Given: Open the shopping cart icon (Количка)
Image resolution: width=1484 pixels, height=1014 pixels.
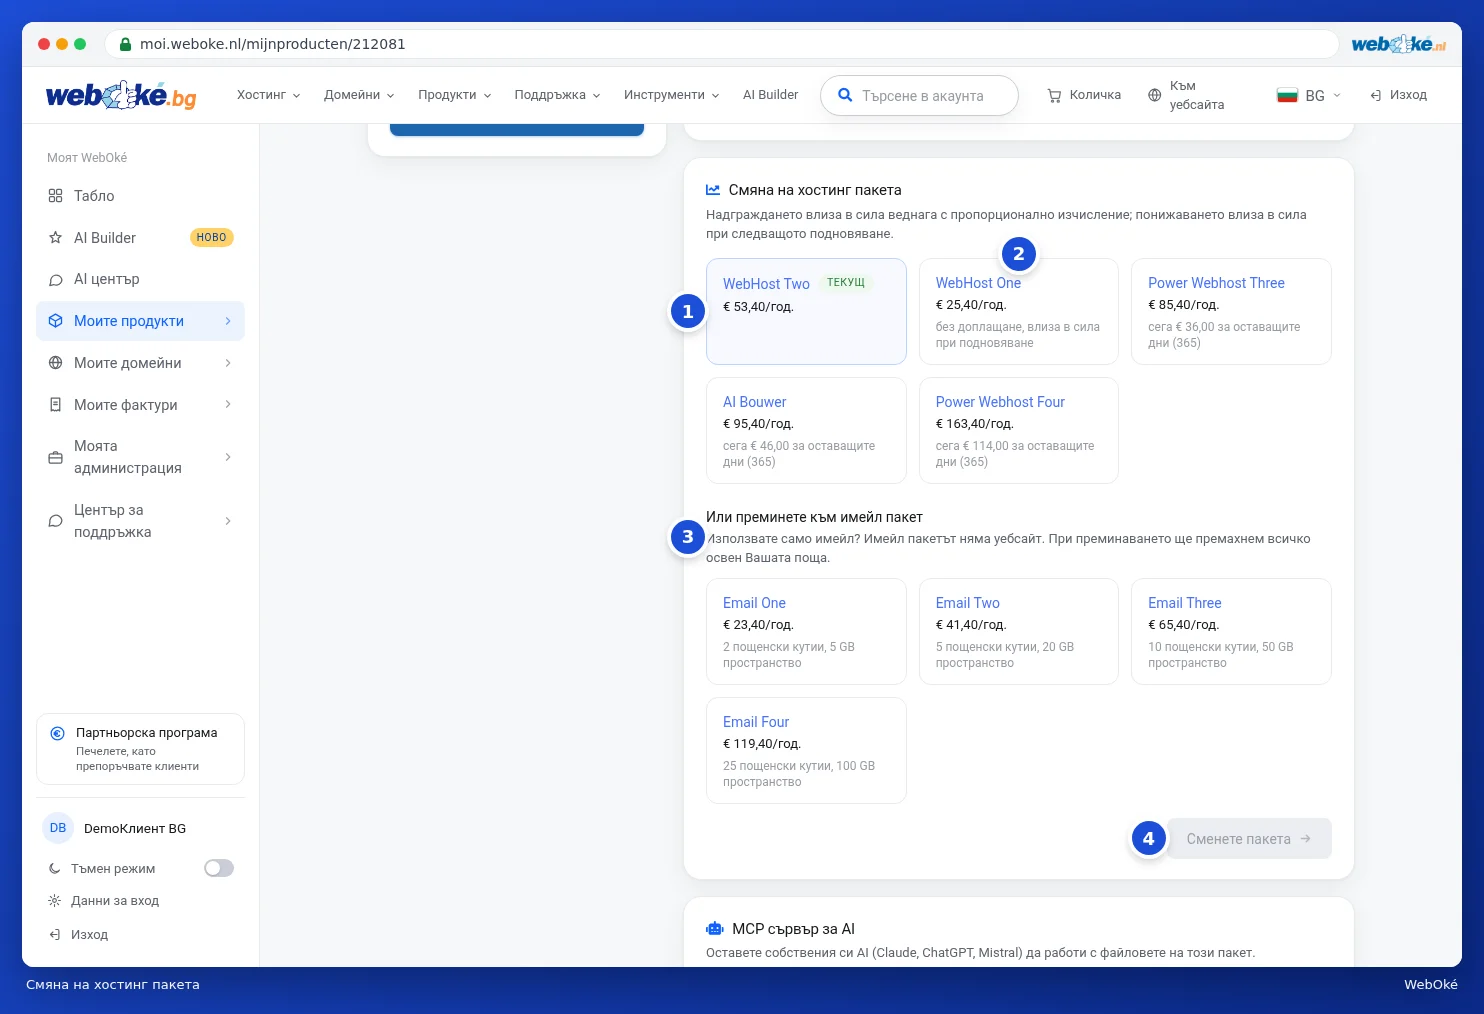Looking at the screenshot, I should pyautogui.click(x=1054, y=96).
